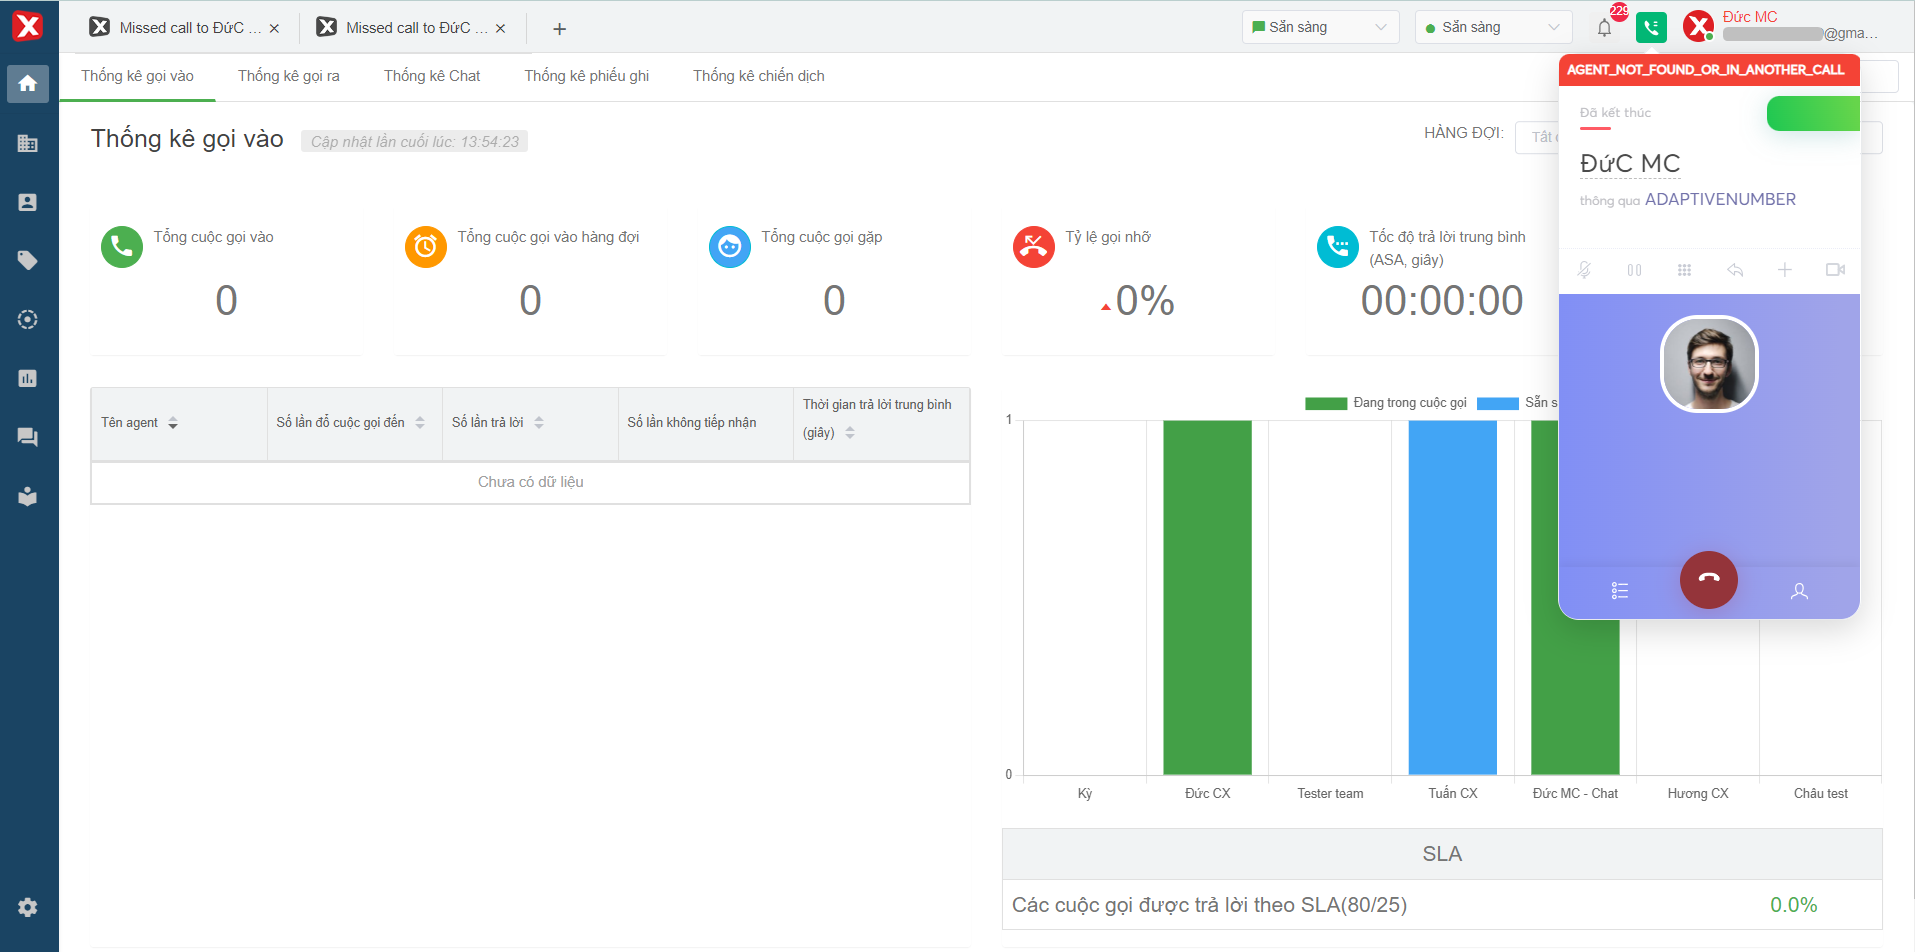The height and width of the screenshot is (952, 1915).
Task: Open the Sẵn sàng dropdown with green dot
Action: coord(1492,28)
